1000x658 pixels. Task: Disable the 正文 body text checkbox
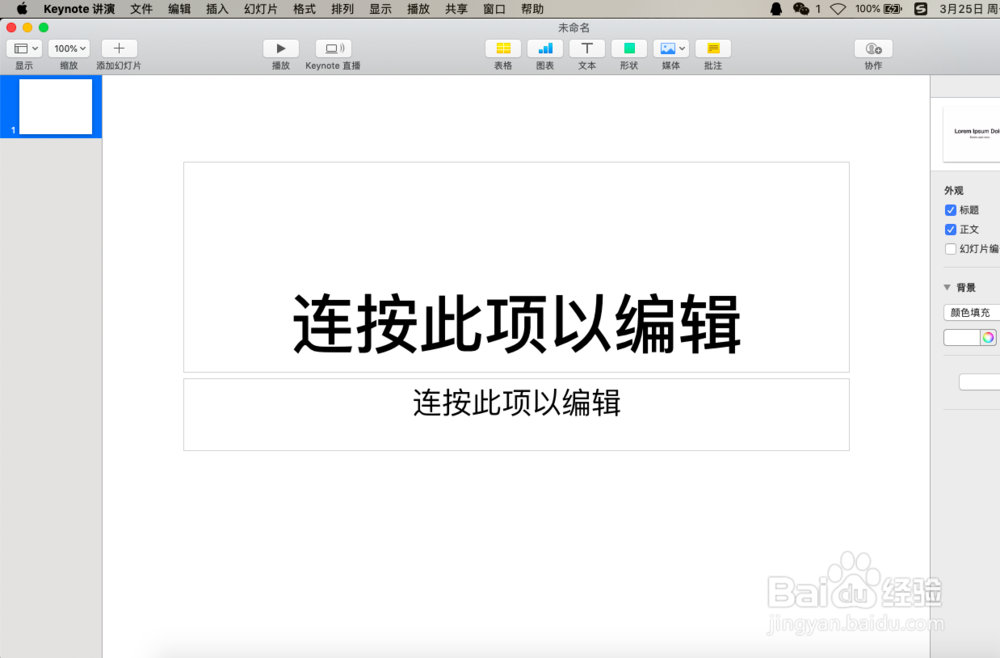click(951, 229)
